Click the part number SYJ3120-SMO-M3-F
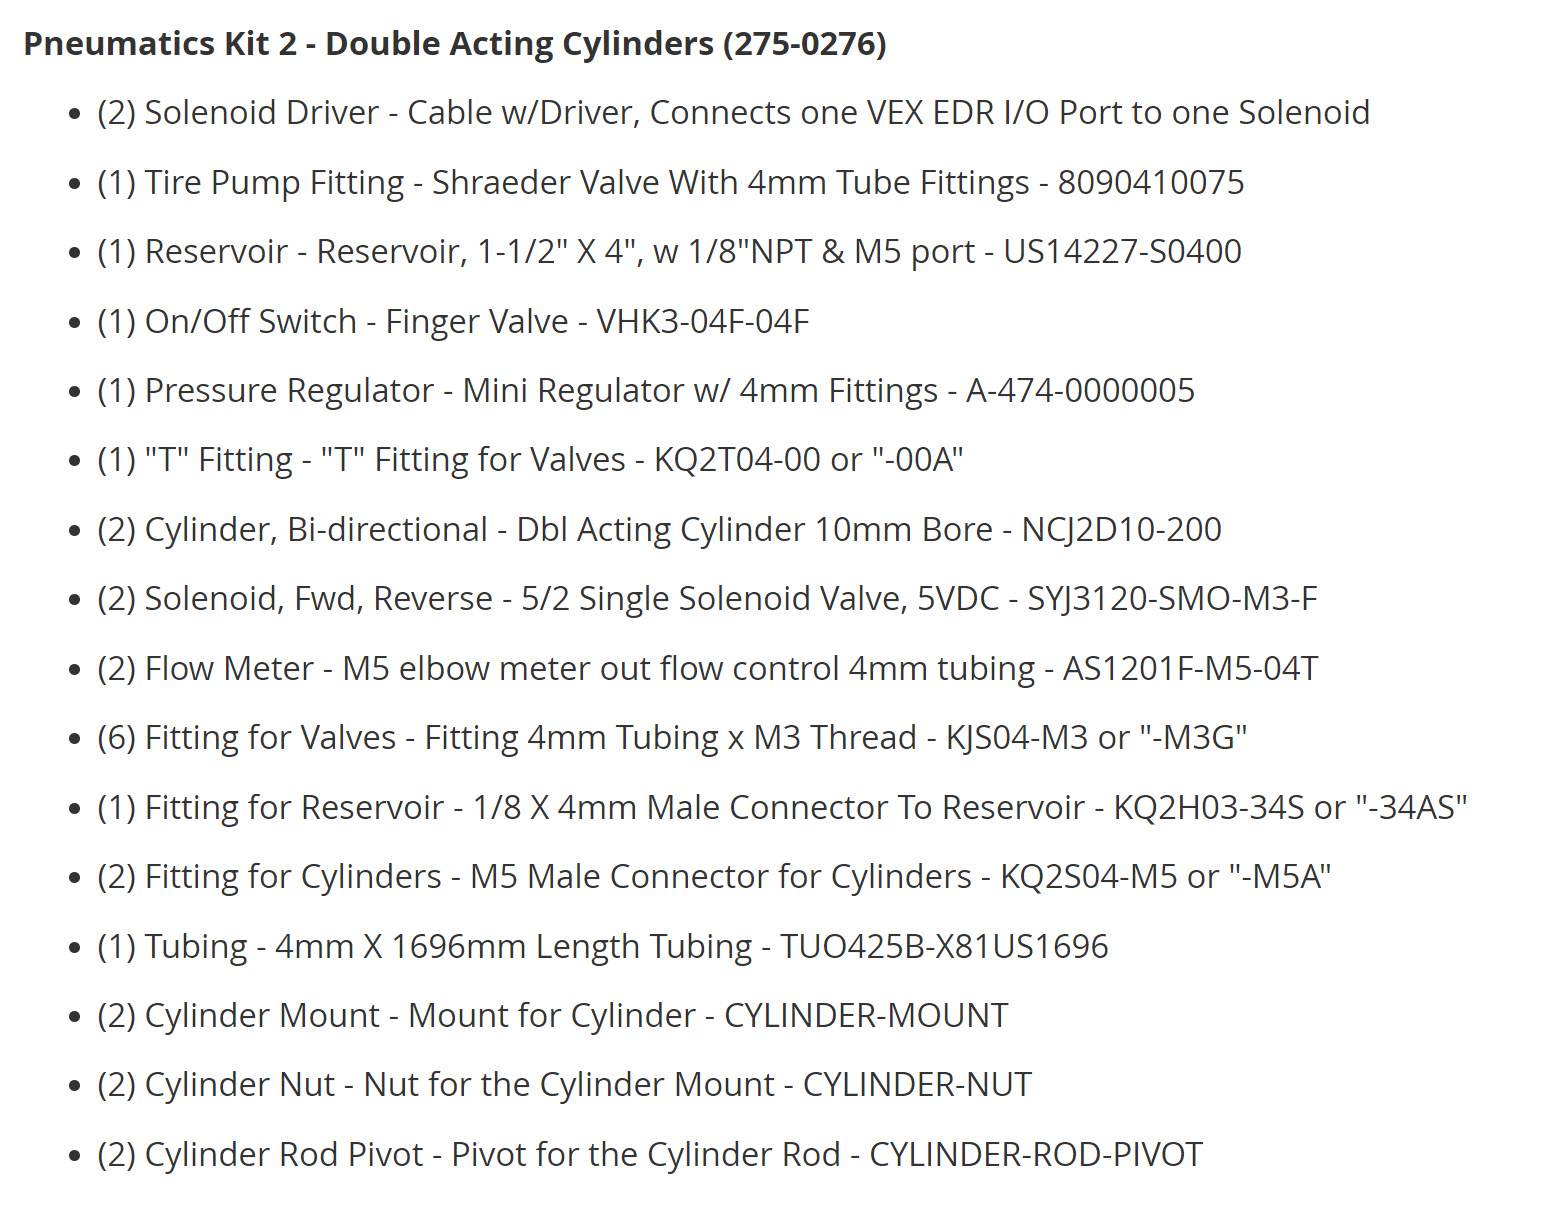The image size is (1550, 1214). (x=1172, y=599)
